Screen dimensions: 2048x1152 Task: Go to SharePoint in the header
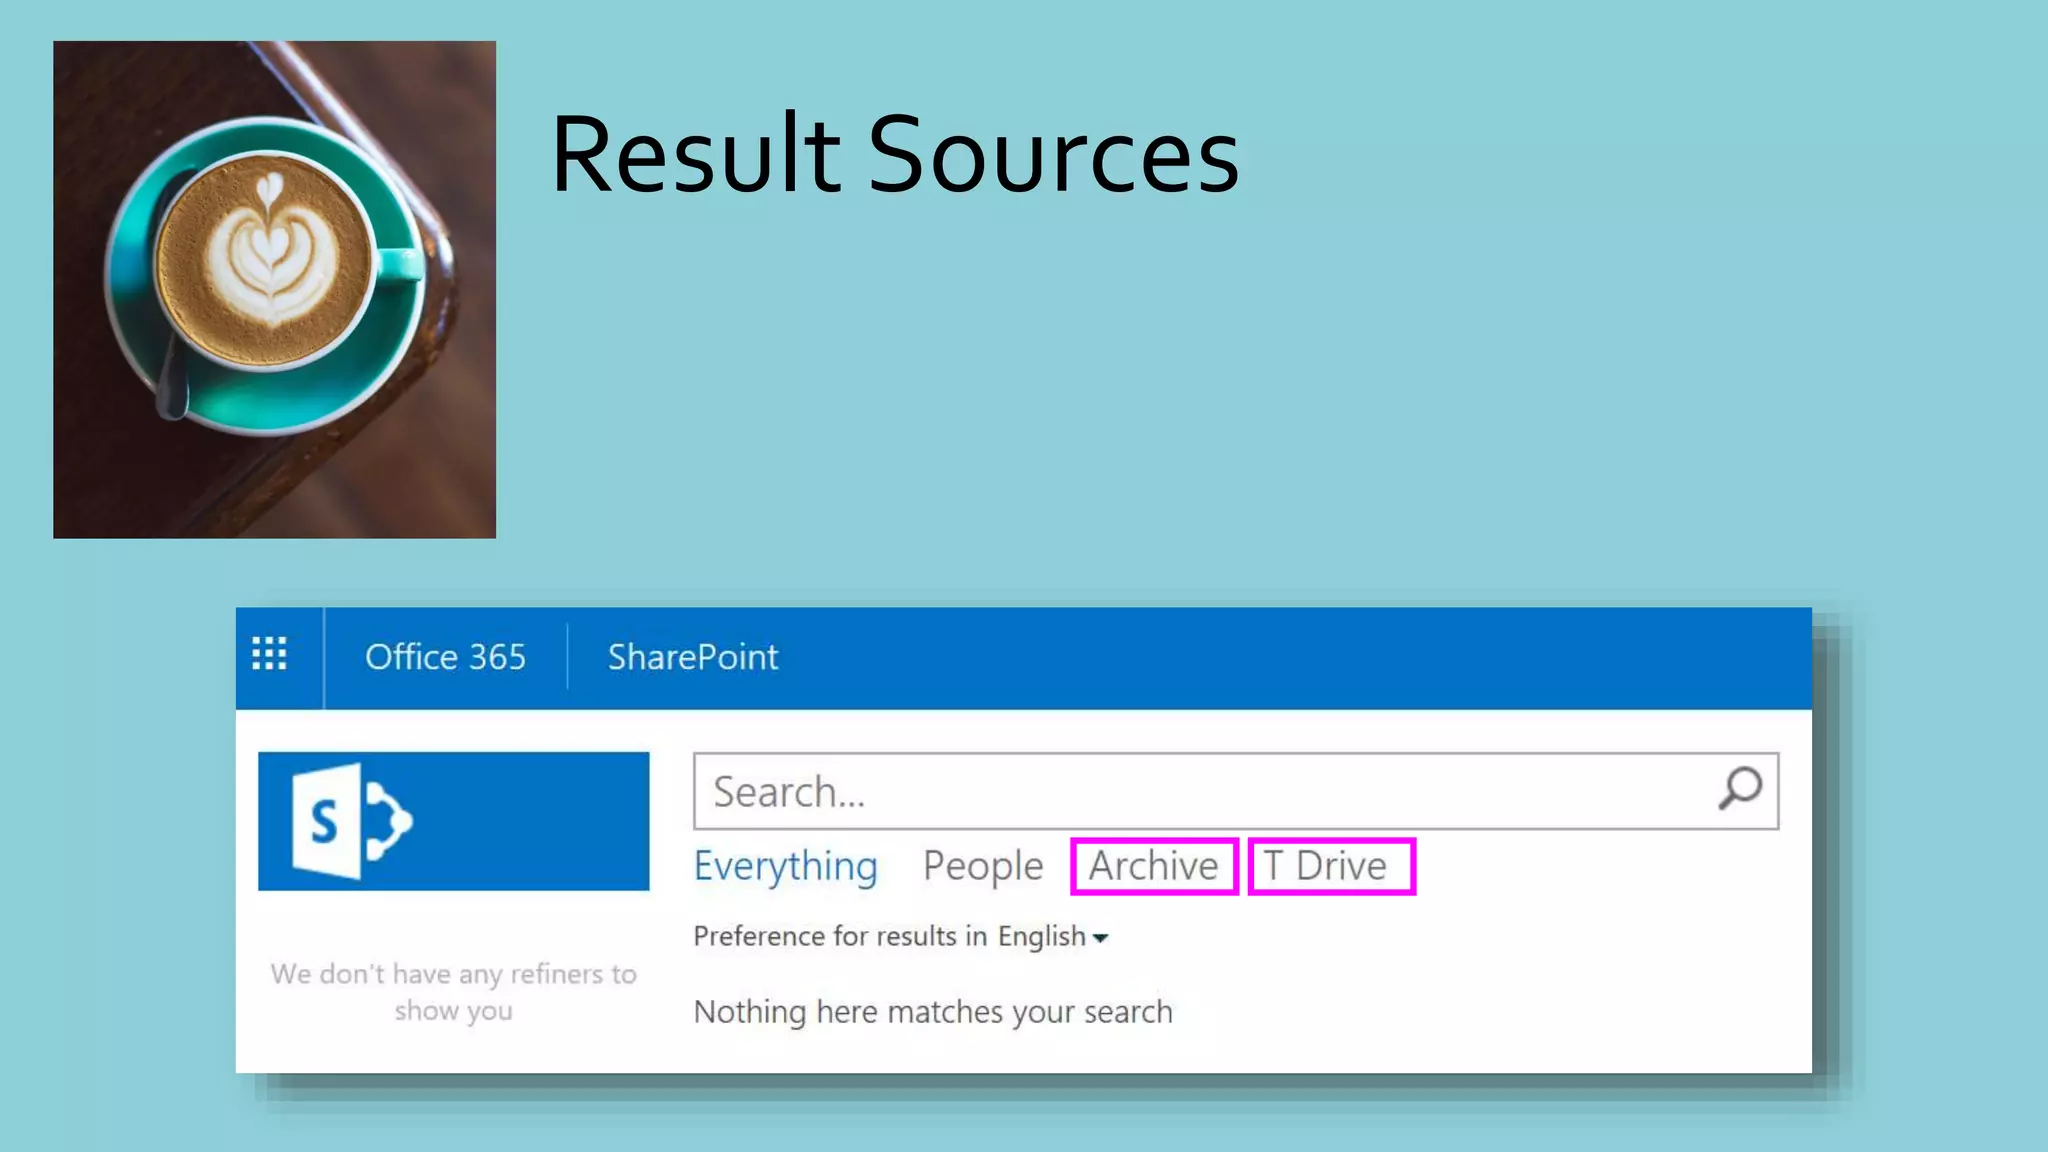692,657
